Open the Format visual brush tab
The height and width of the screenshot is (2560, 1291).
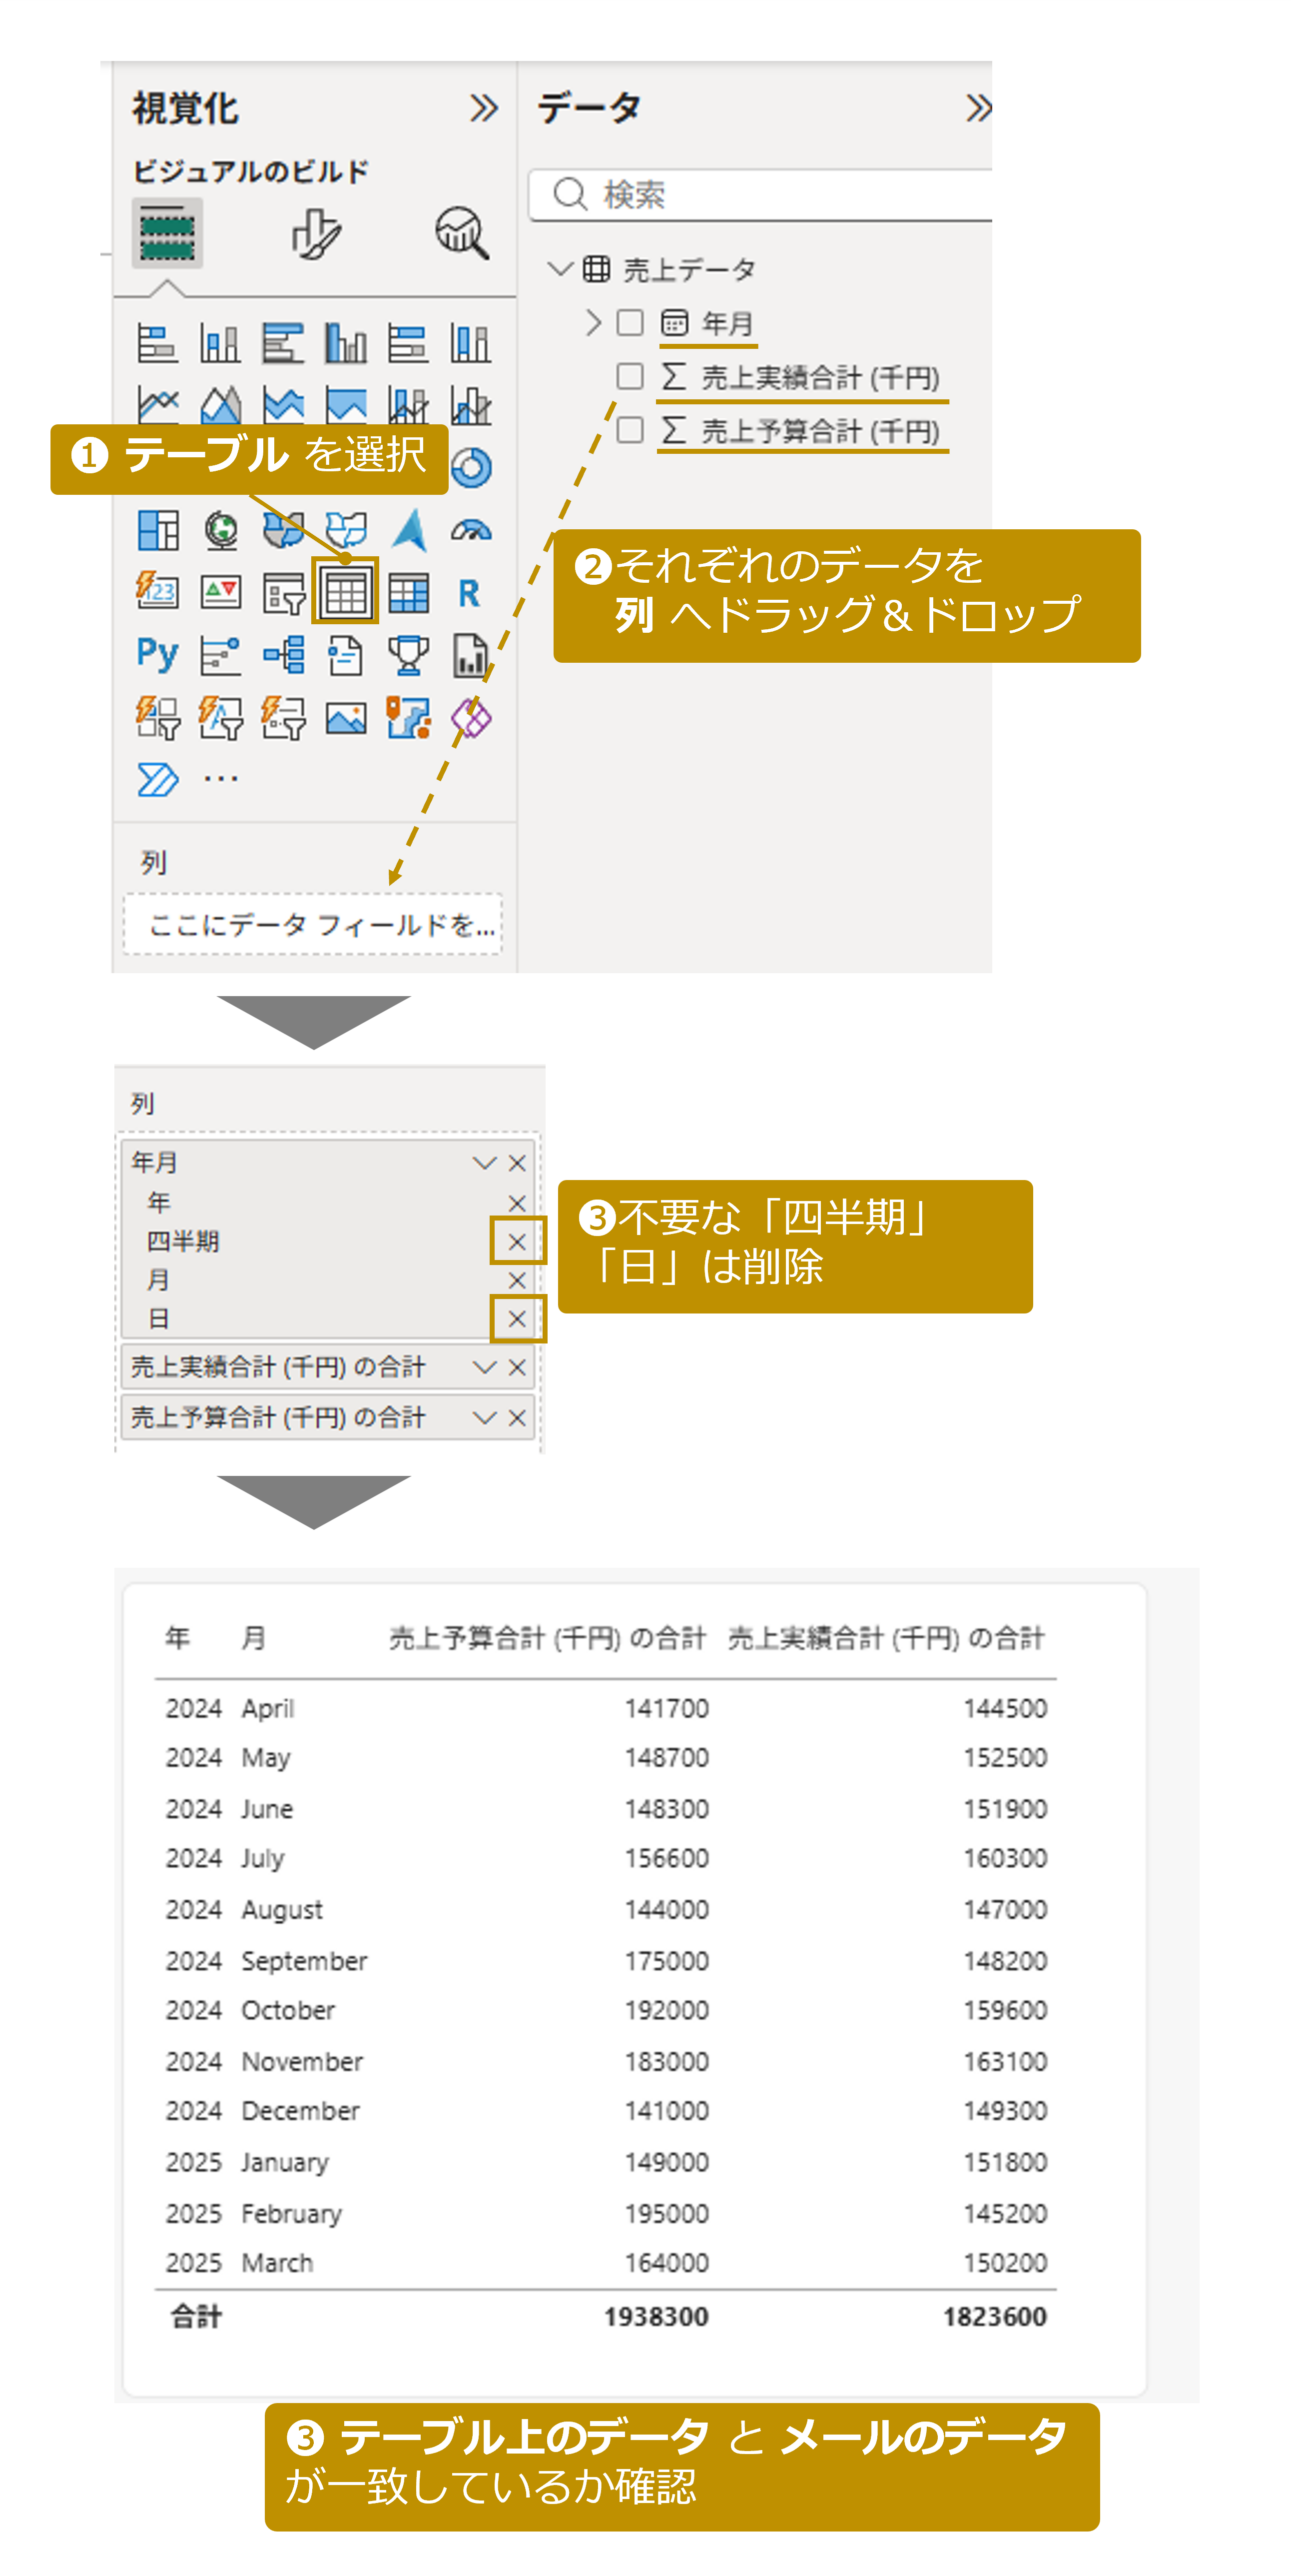315,233
